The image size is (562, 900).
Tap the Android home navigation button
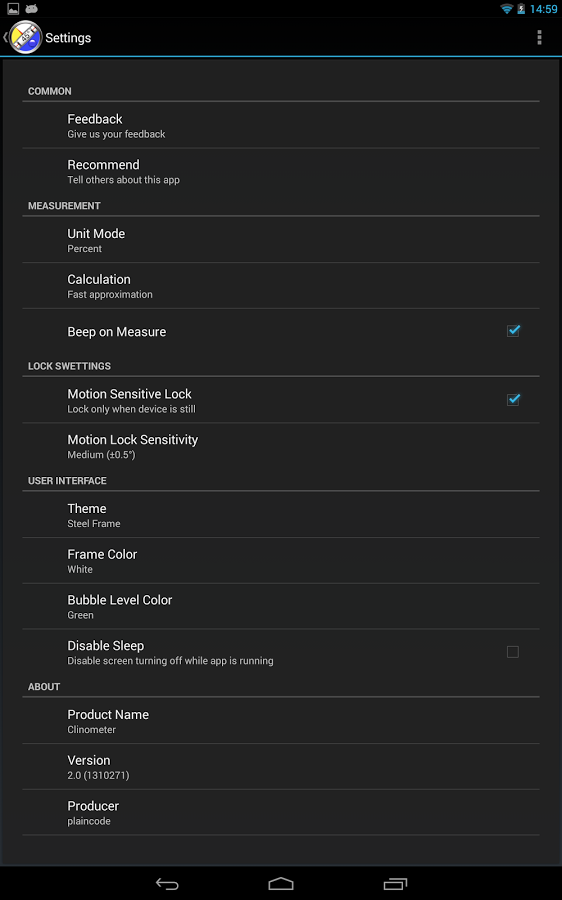coord(281,884)
